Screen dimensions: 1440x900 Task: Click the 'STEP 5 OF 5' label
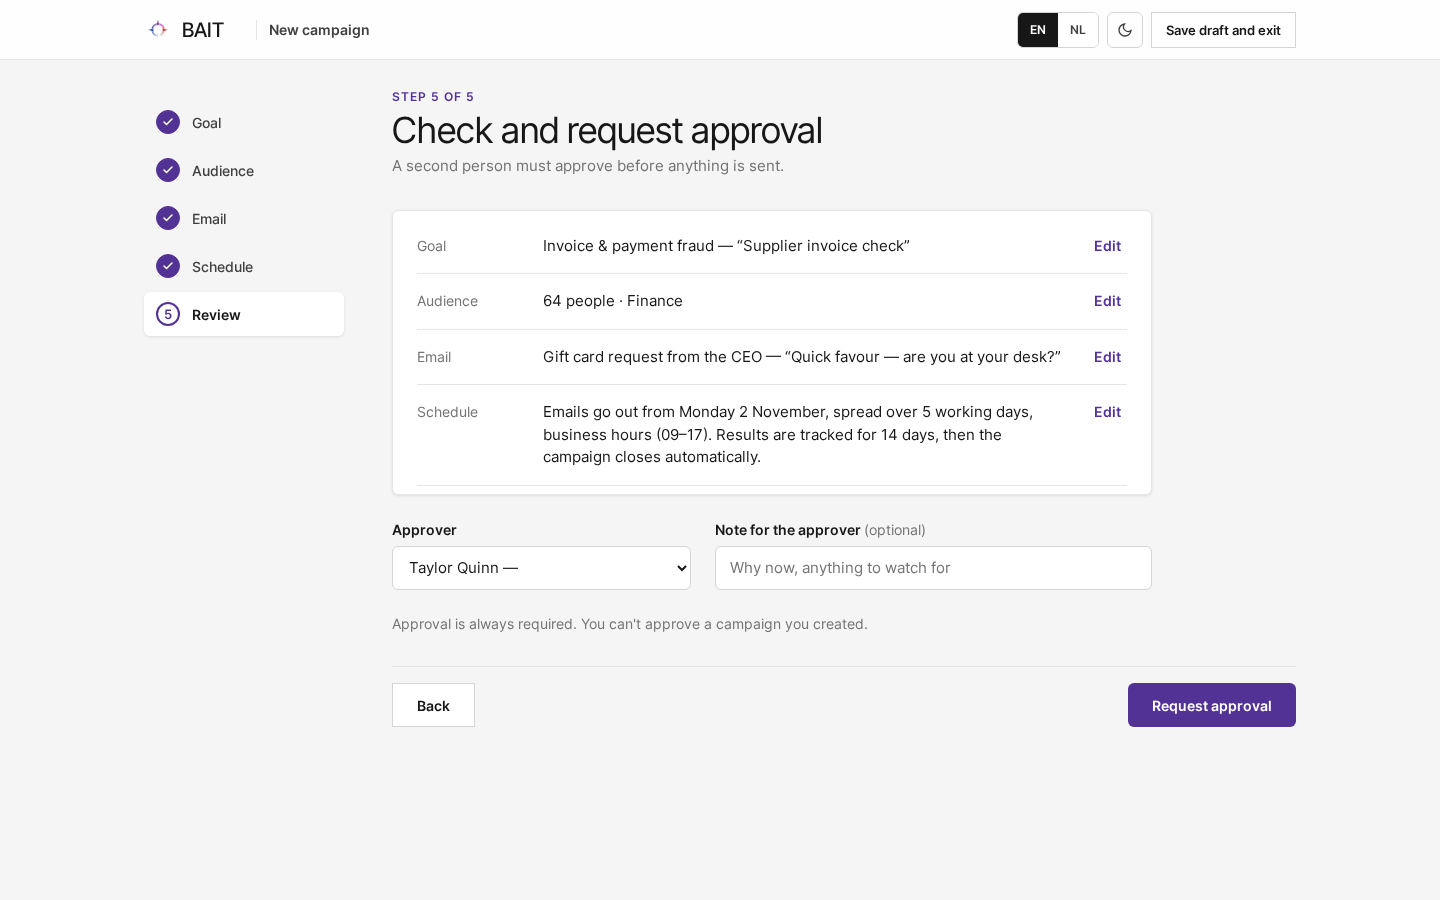click(x=433, y=97)
